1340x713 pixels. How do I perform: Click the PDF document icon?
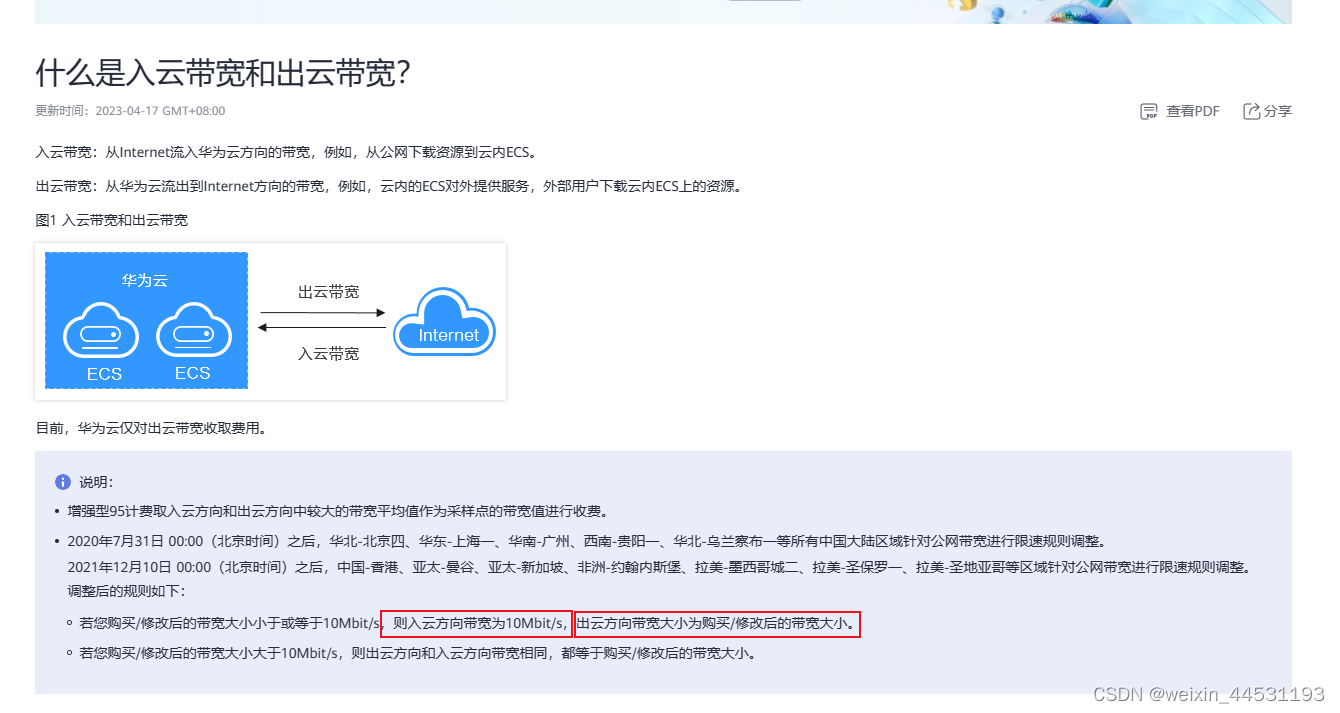click(1149, 111)
